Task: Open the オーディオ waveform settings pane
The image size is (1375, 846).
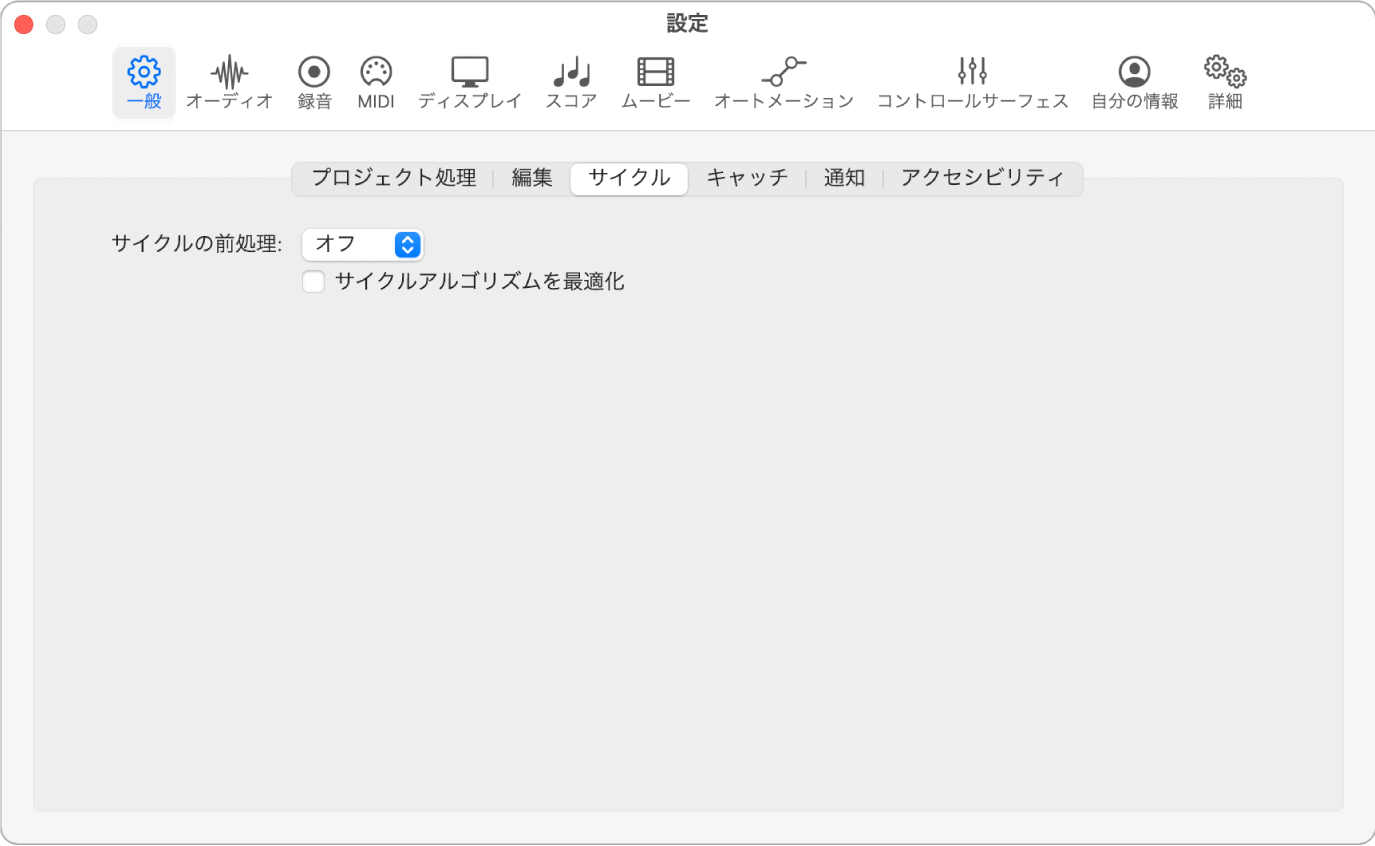Action: pyautogui.click(x=229, y=83)
